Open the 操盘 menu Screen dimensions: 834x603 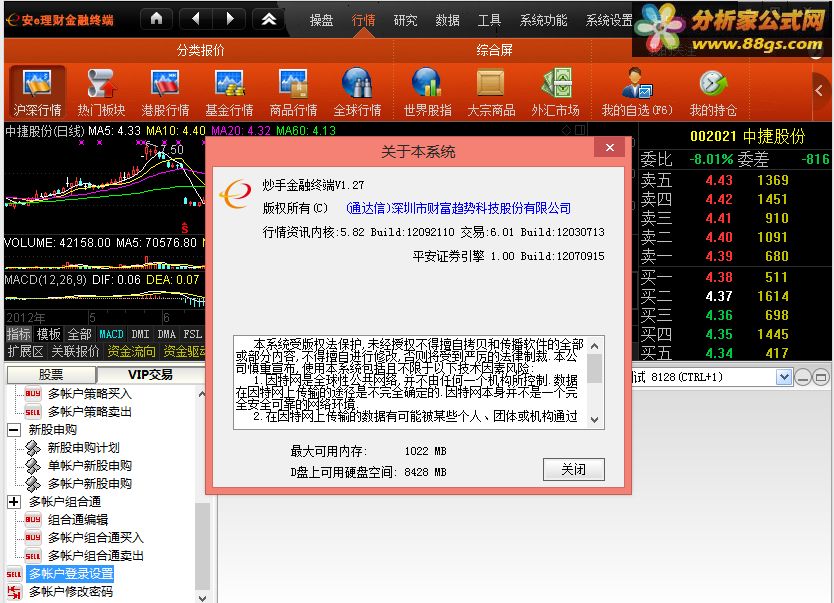tap(321, 20)
